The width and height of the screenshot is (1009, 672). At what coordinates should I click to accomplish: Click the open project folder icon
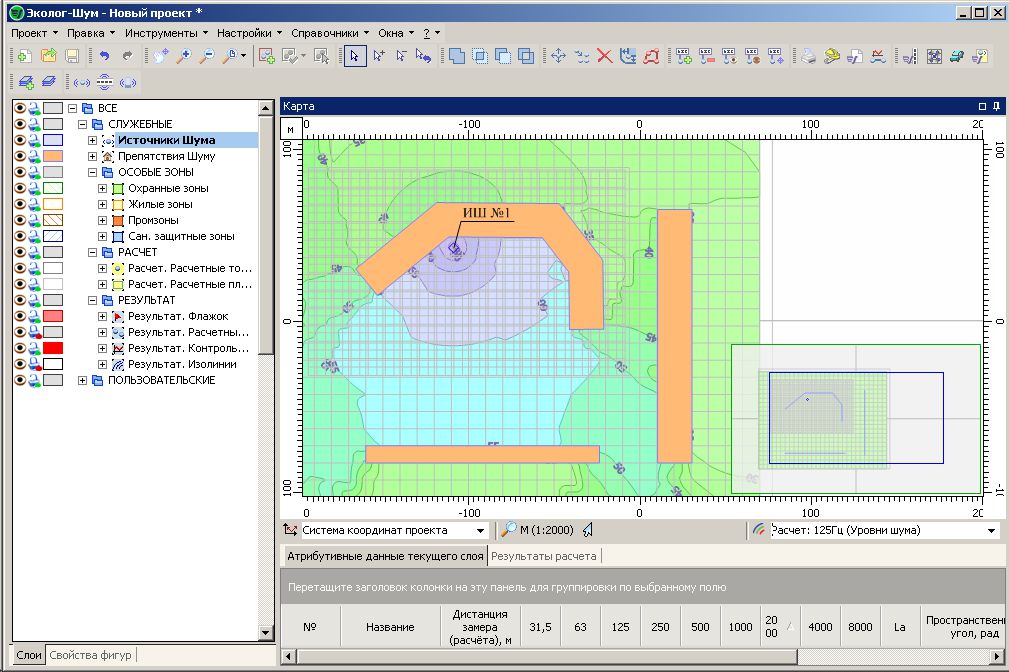[x=47, y=57]
